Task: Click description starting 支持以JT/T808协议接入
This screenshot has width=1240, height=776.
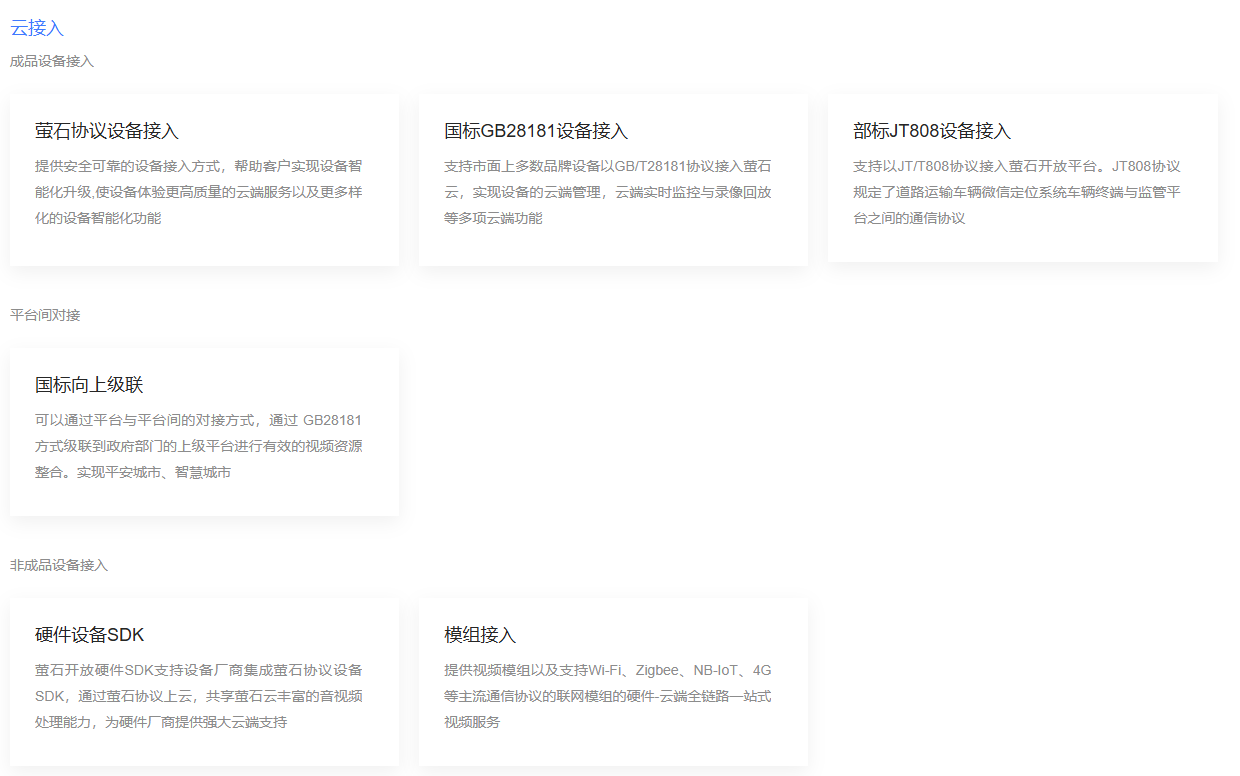Action: click(x=1017, y=192)
